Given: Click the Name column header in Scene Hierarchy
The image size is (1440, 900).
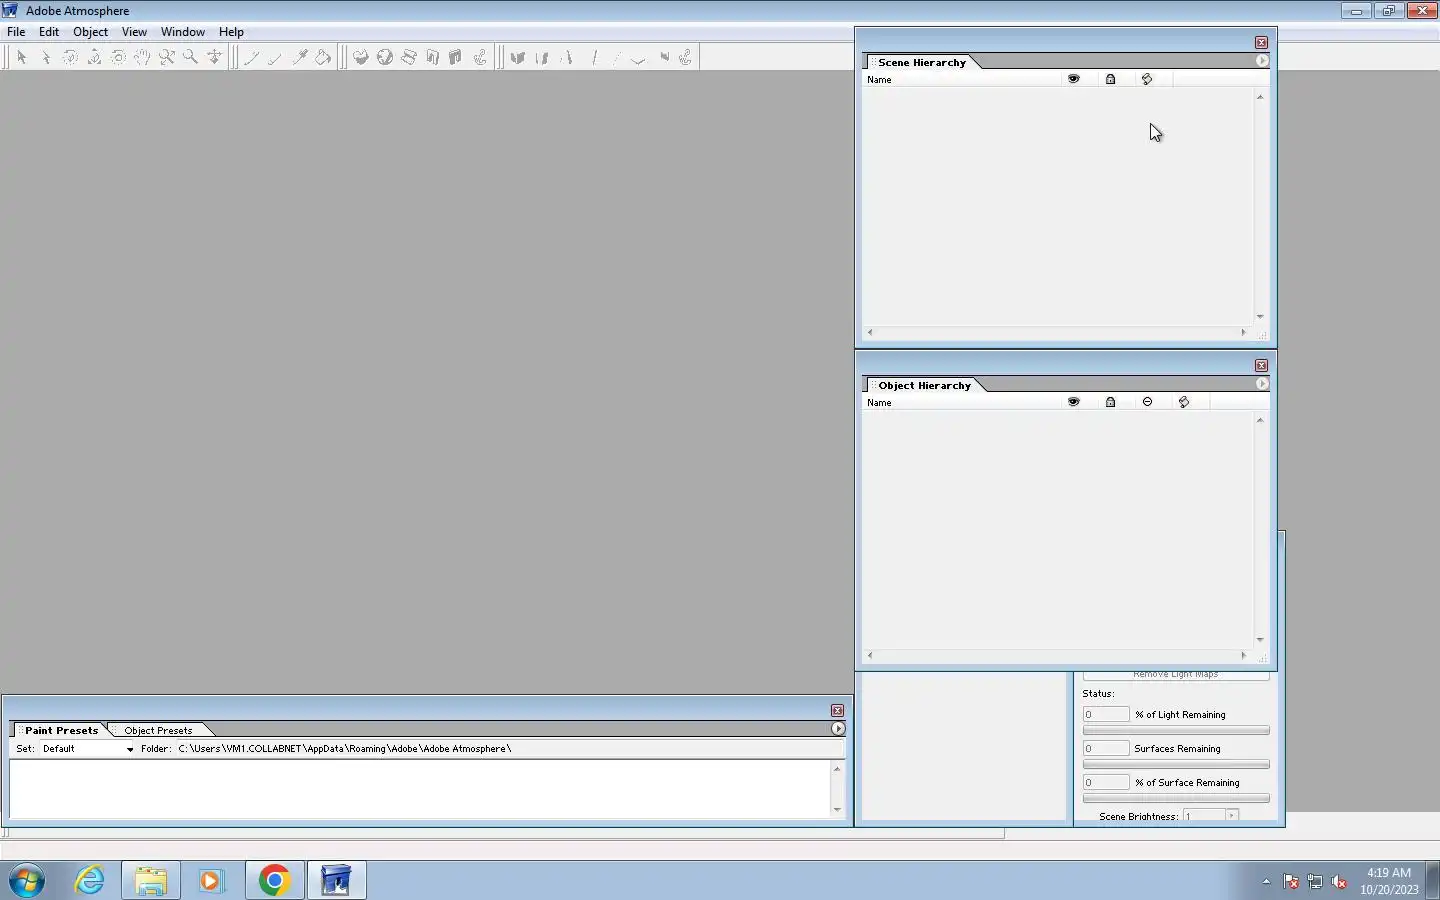Looking at the screenshot, I should pos(962,80).
